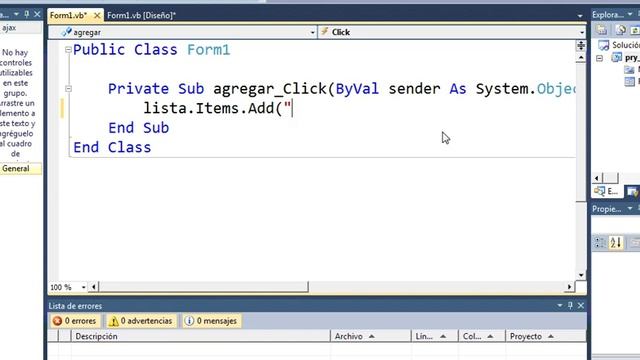
Task: Sort error list by Col... column
Action: 482,336
